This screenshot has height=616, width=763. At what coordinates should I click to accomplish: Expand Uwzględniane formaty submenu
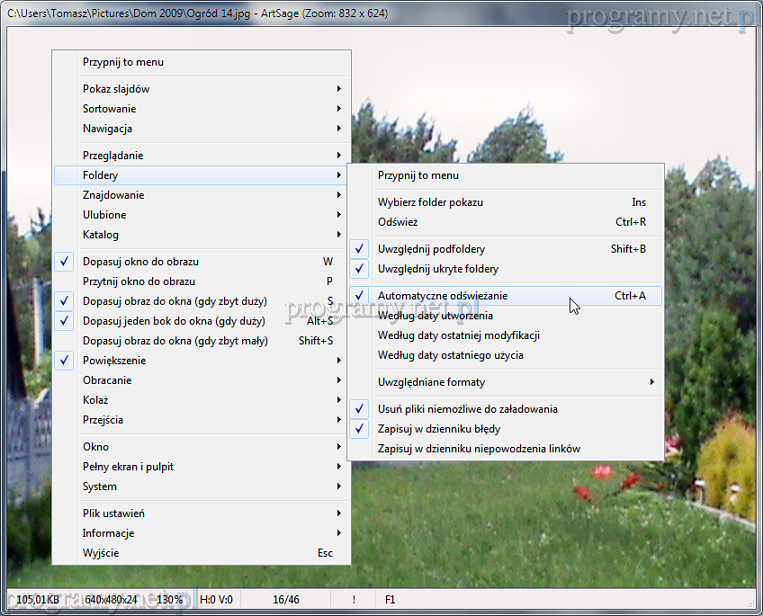(x=431, y=382)
